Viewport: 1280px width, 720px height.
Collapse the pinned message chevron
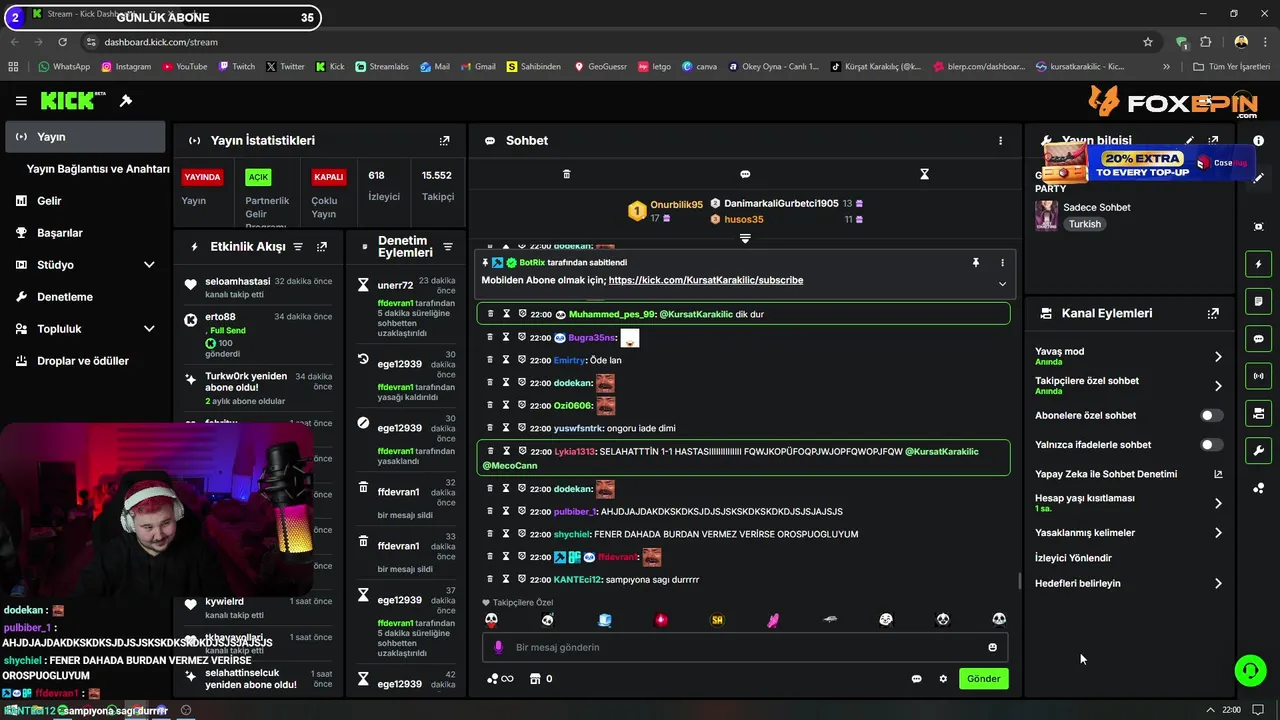click(x=1002, y=284)
